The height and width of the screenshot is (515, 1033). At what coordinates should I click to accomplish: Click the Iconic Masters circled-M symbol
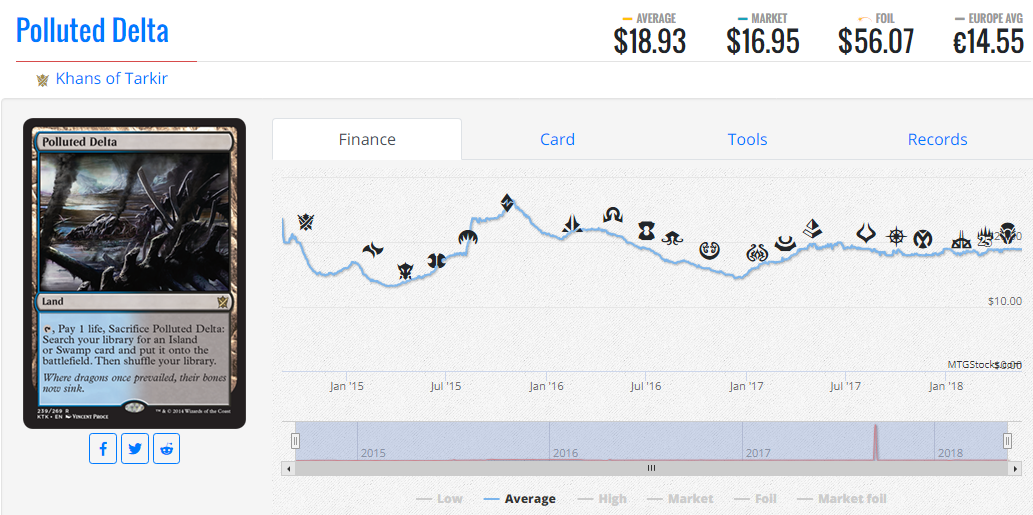922,240
